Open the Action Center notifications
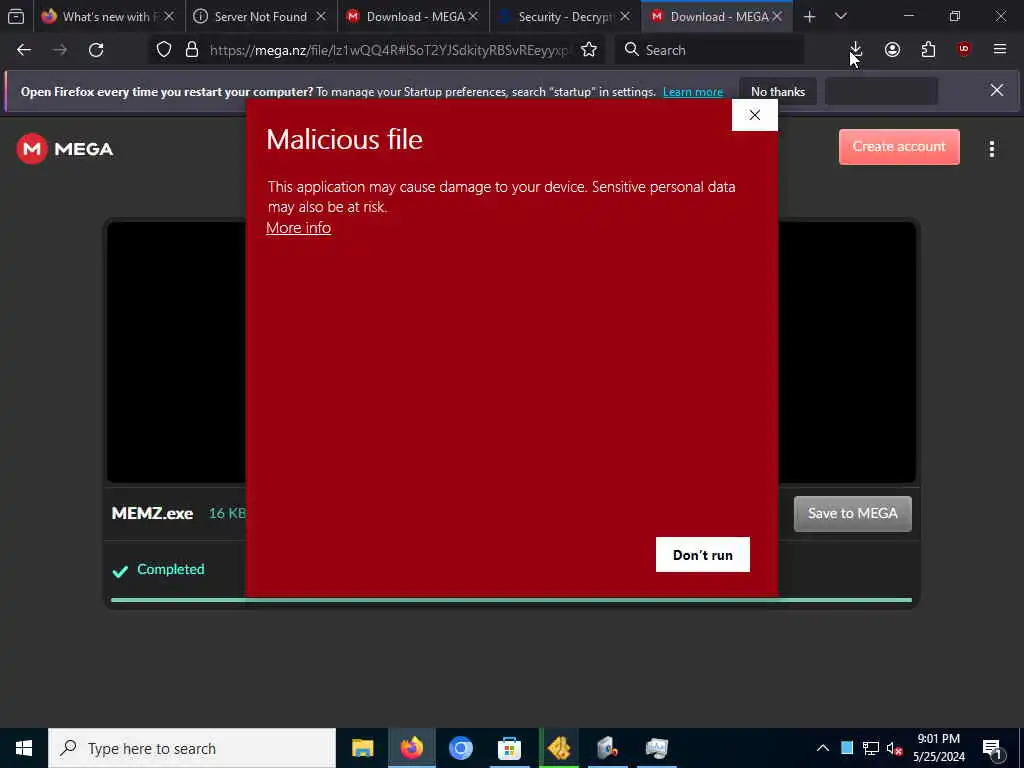 (991, 749)
